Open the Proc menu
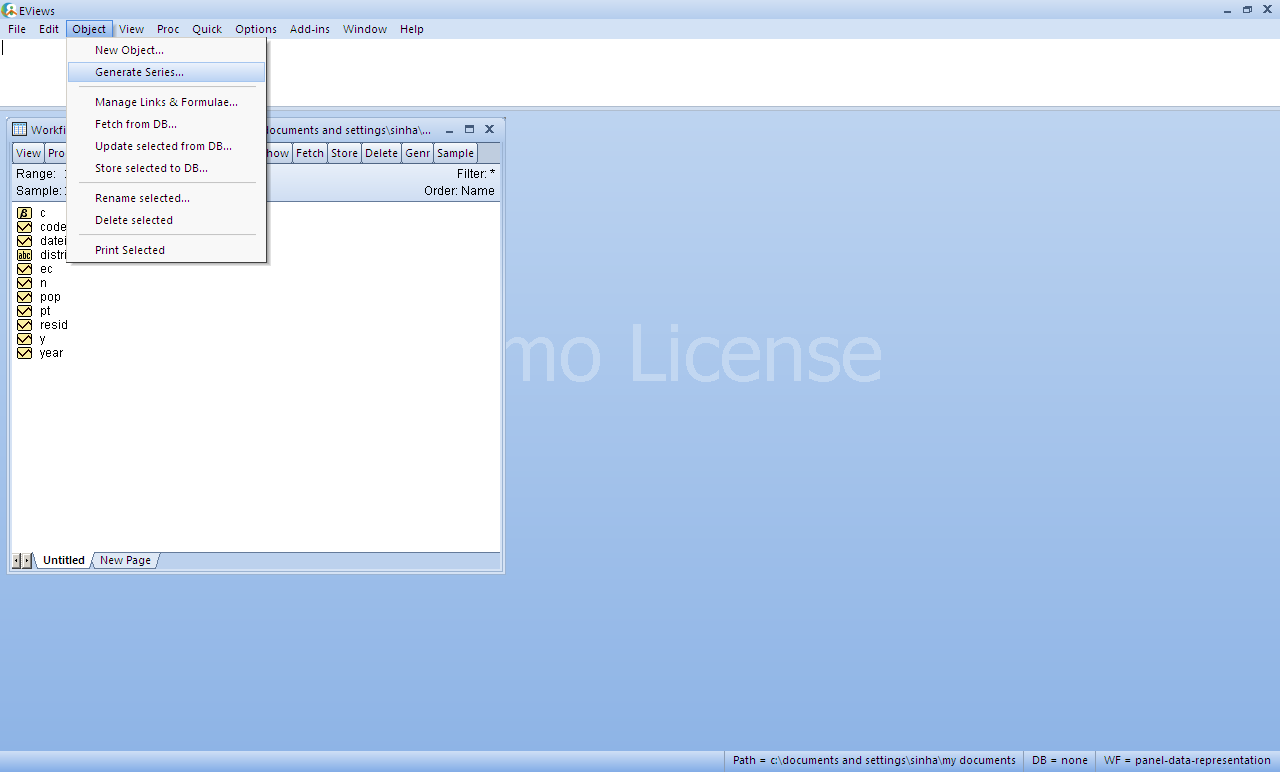The width and height of the screenshot is (1280, 772). point(168,29)
